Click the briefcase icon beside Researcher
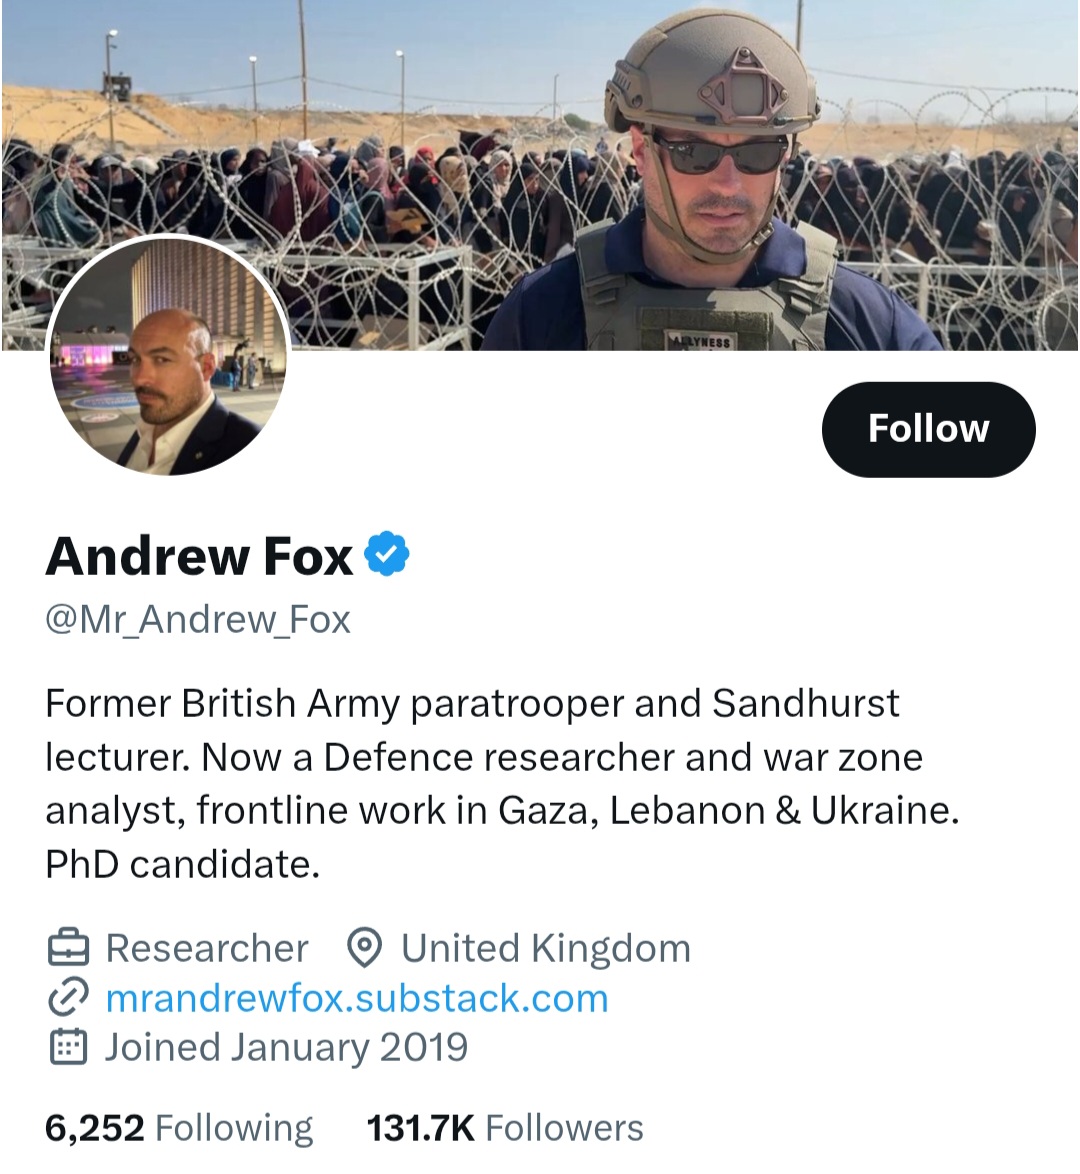Screen dimensions: 1080x1174 click(69, 948)
